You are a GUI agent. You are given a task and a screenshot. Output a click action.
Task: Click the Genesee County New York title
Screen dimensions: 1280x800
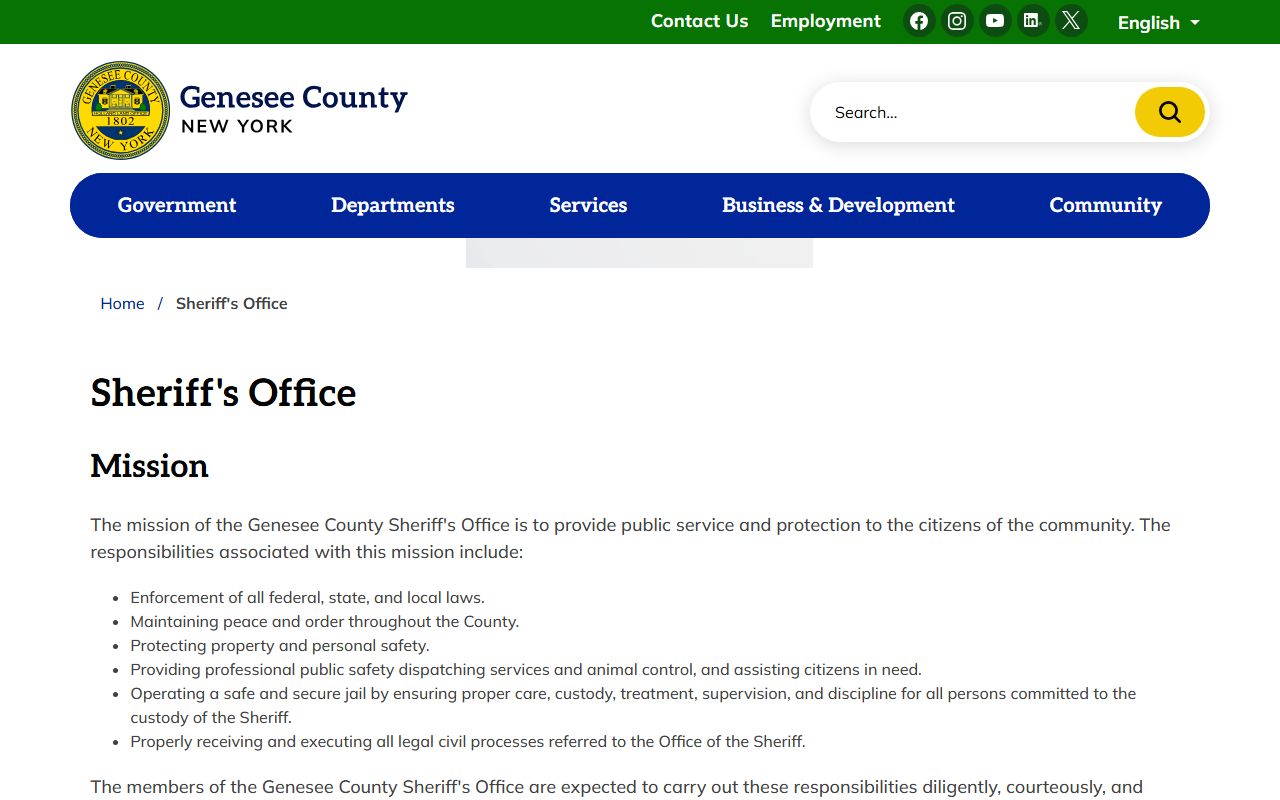[293, 109]
